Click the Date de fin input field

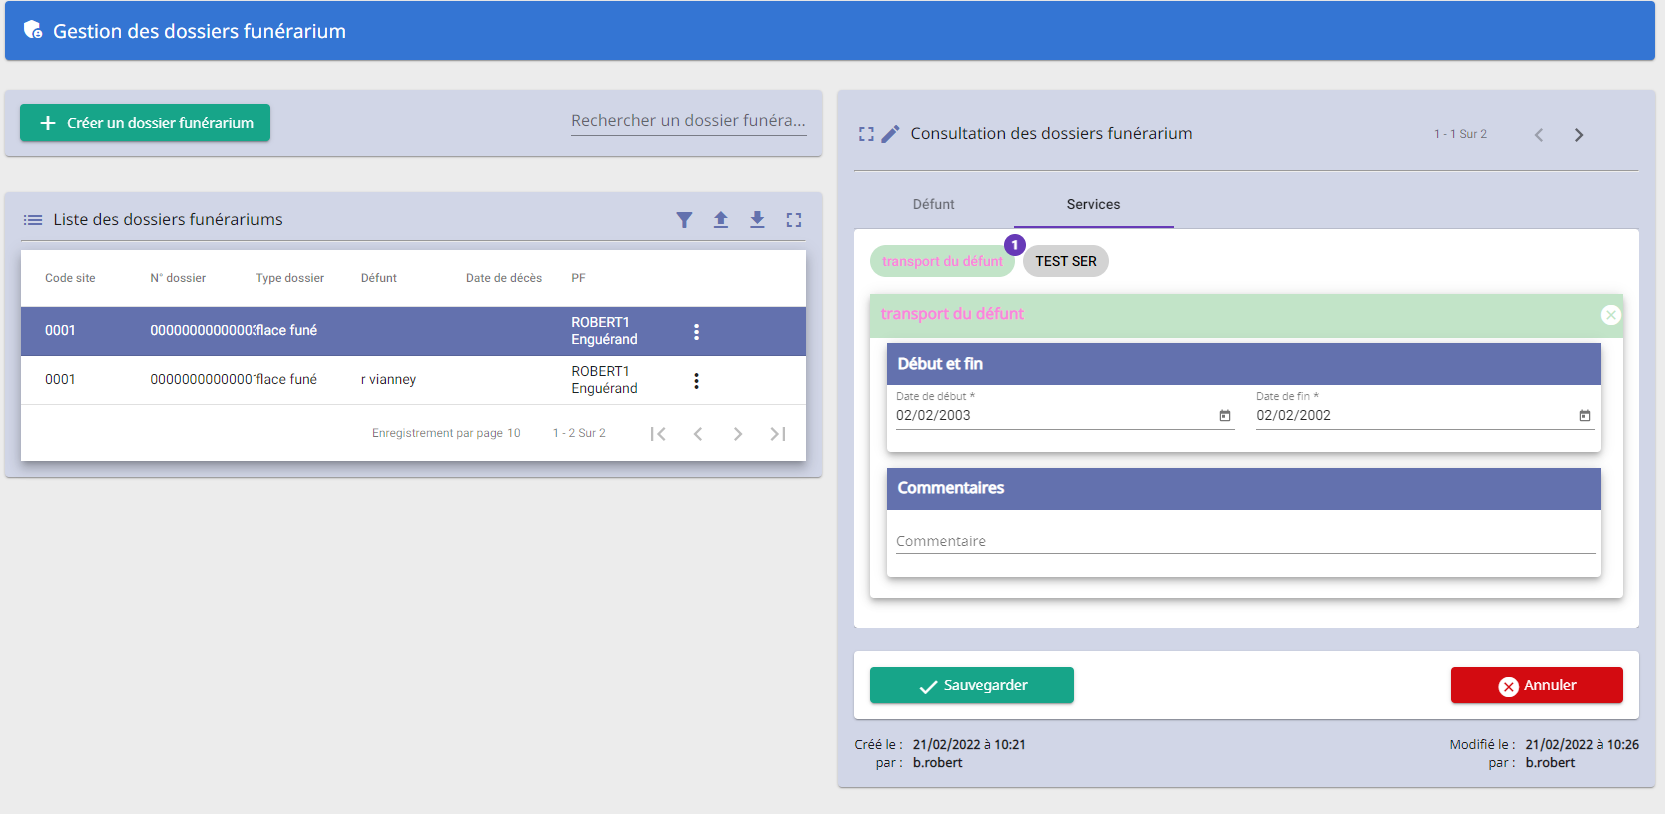[1414, 416]
